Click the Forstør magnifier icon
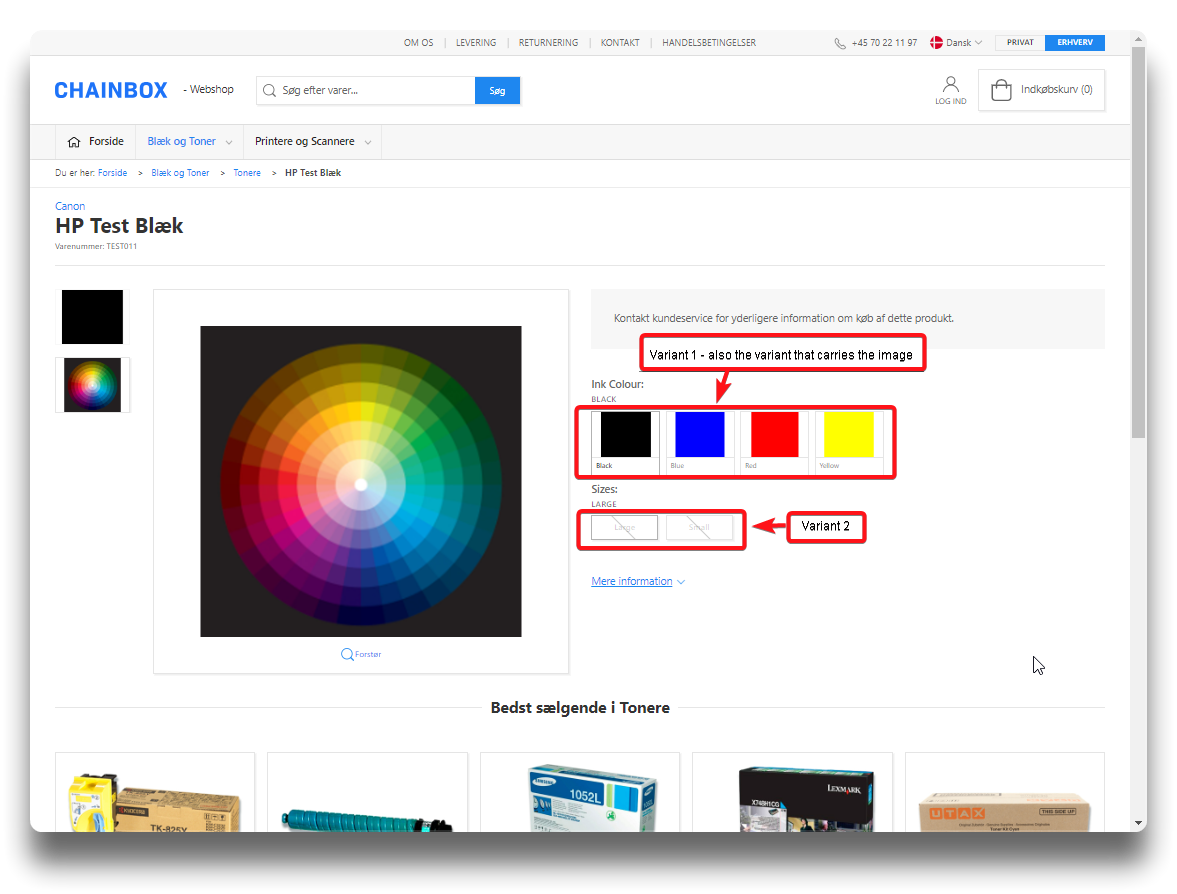The image size is (1177, 894). point(347,654)
